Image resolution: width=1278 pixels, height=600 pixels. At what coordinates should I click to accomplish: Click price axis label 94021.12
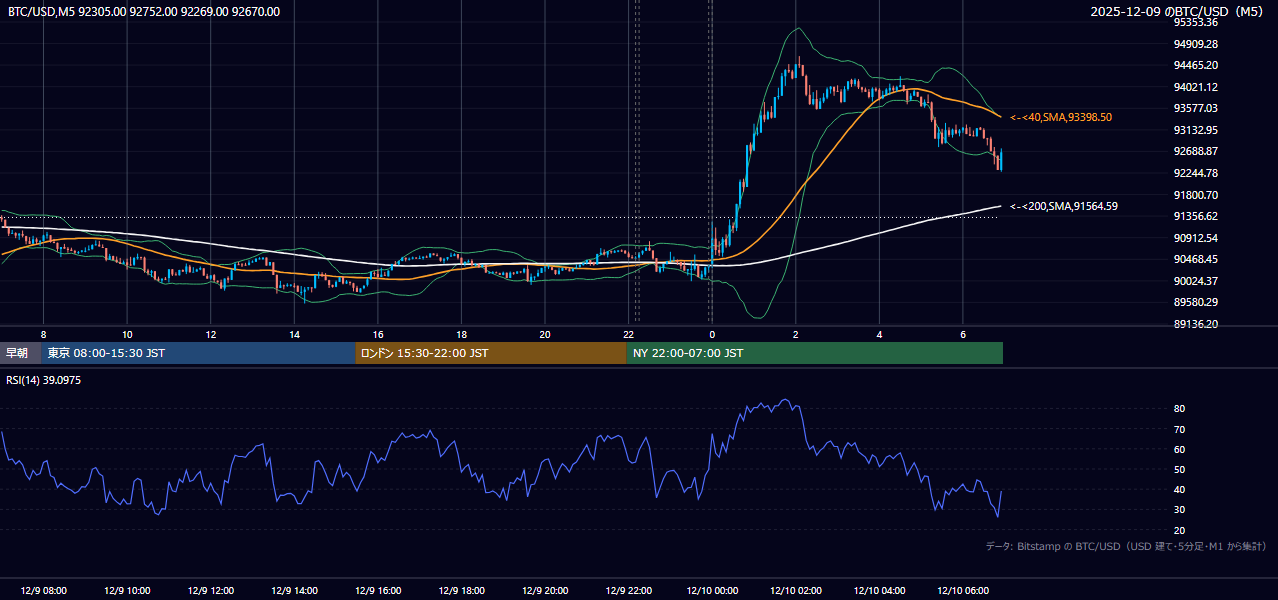(x=1196, y=87)
